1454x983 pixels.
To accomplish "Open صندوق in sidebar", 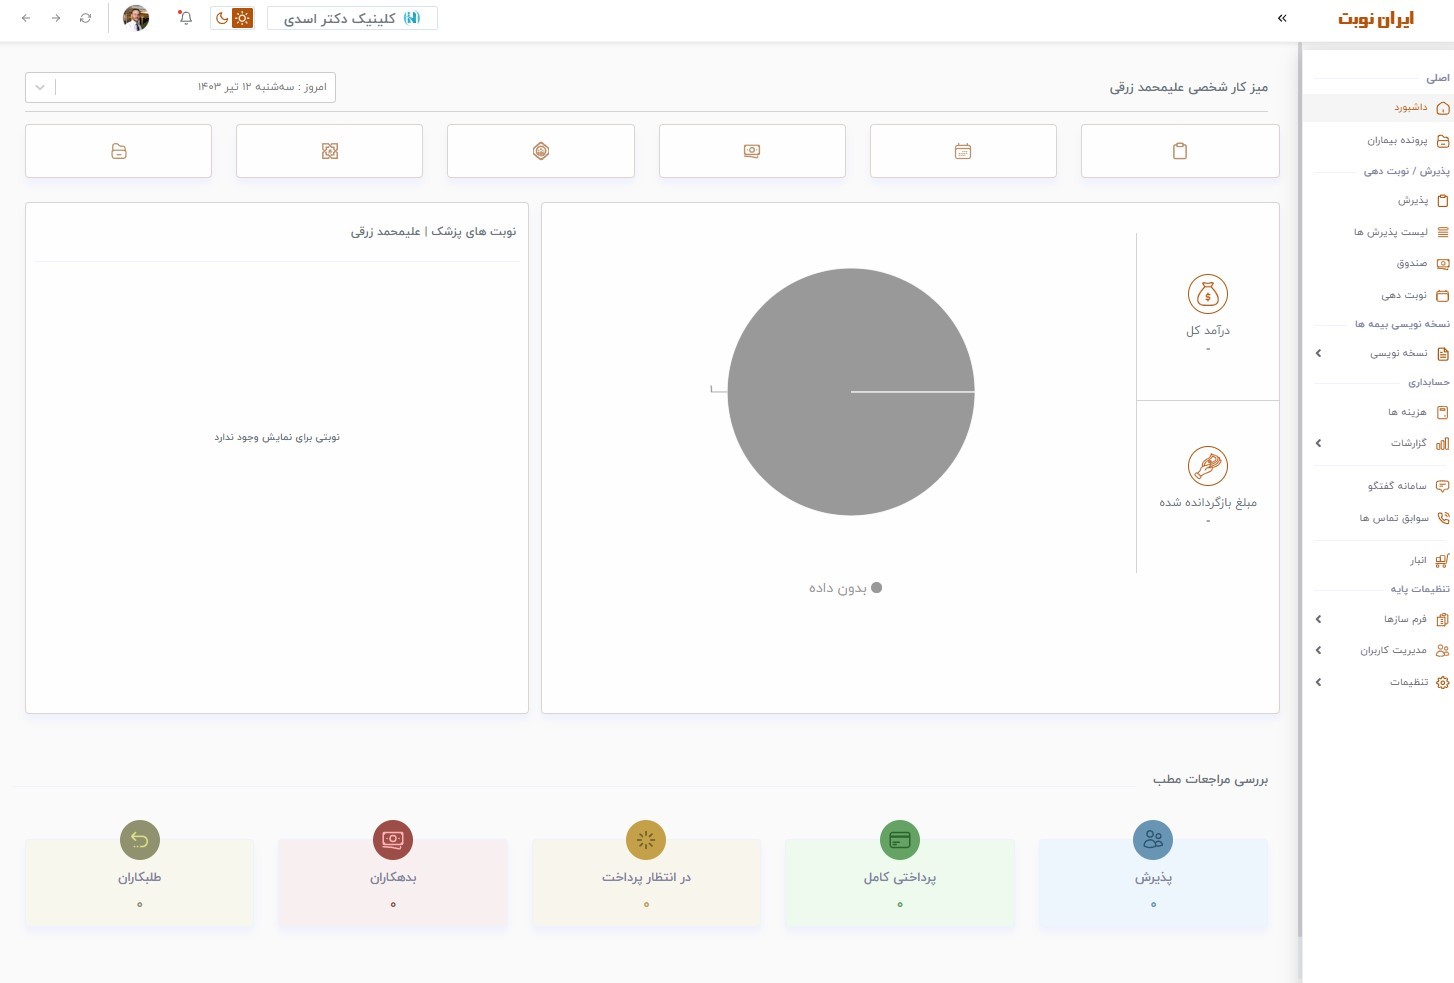I will click(x=1378, y=264).
